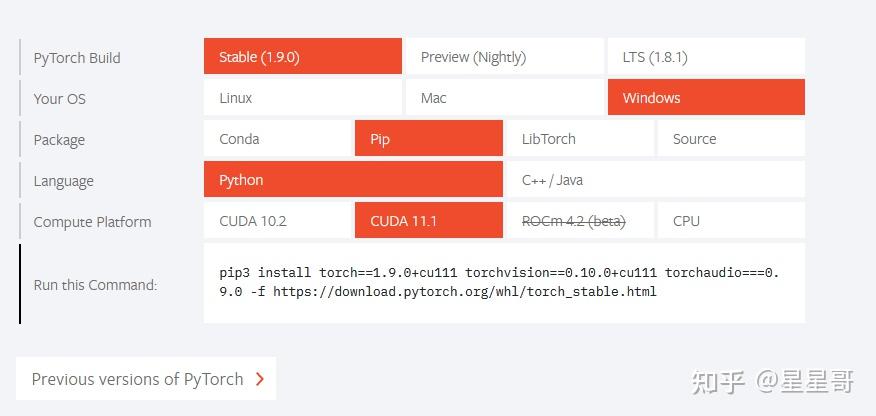The width and height of the screenshot is (876, 416).
Task: Select CUDA 11.1 compute platform
Action: tap(428, 221)
